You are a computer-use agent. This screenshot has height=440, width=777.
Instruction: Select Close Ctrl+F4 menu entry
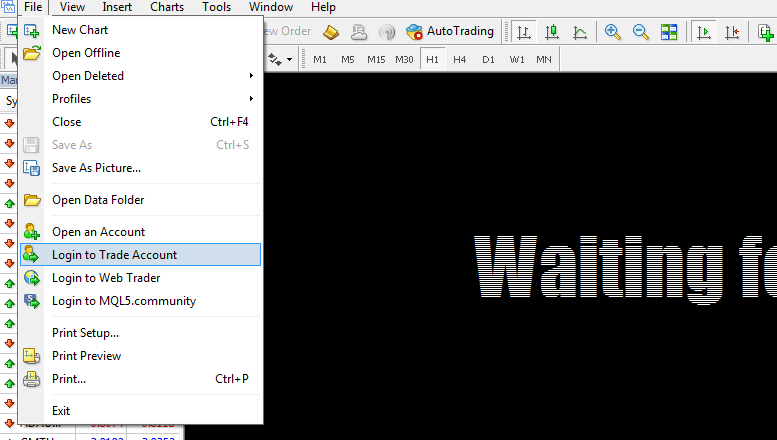click(x=140, y=122)
